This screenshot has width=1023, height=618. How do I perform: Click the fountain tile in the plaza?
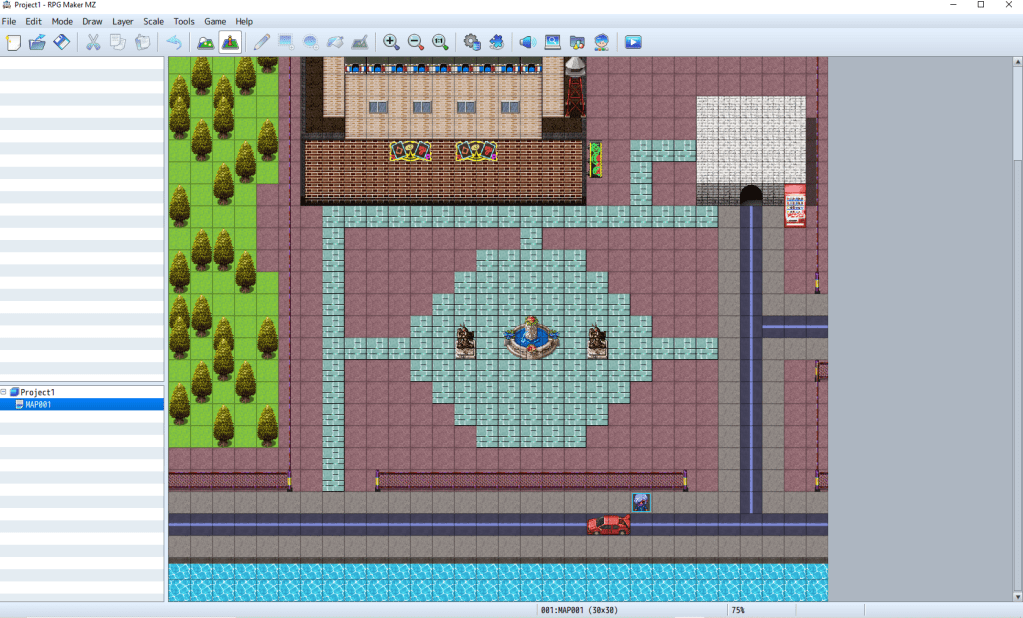click(531, 338)
